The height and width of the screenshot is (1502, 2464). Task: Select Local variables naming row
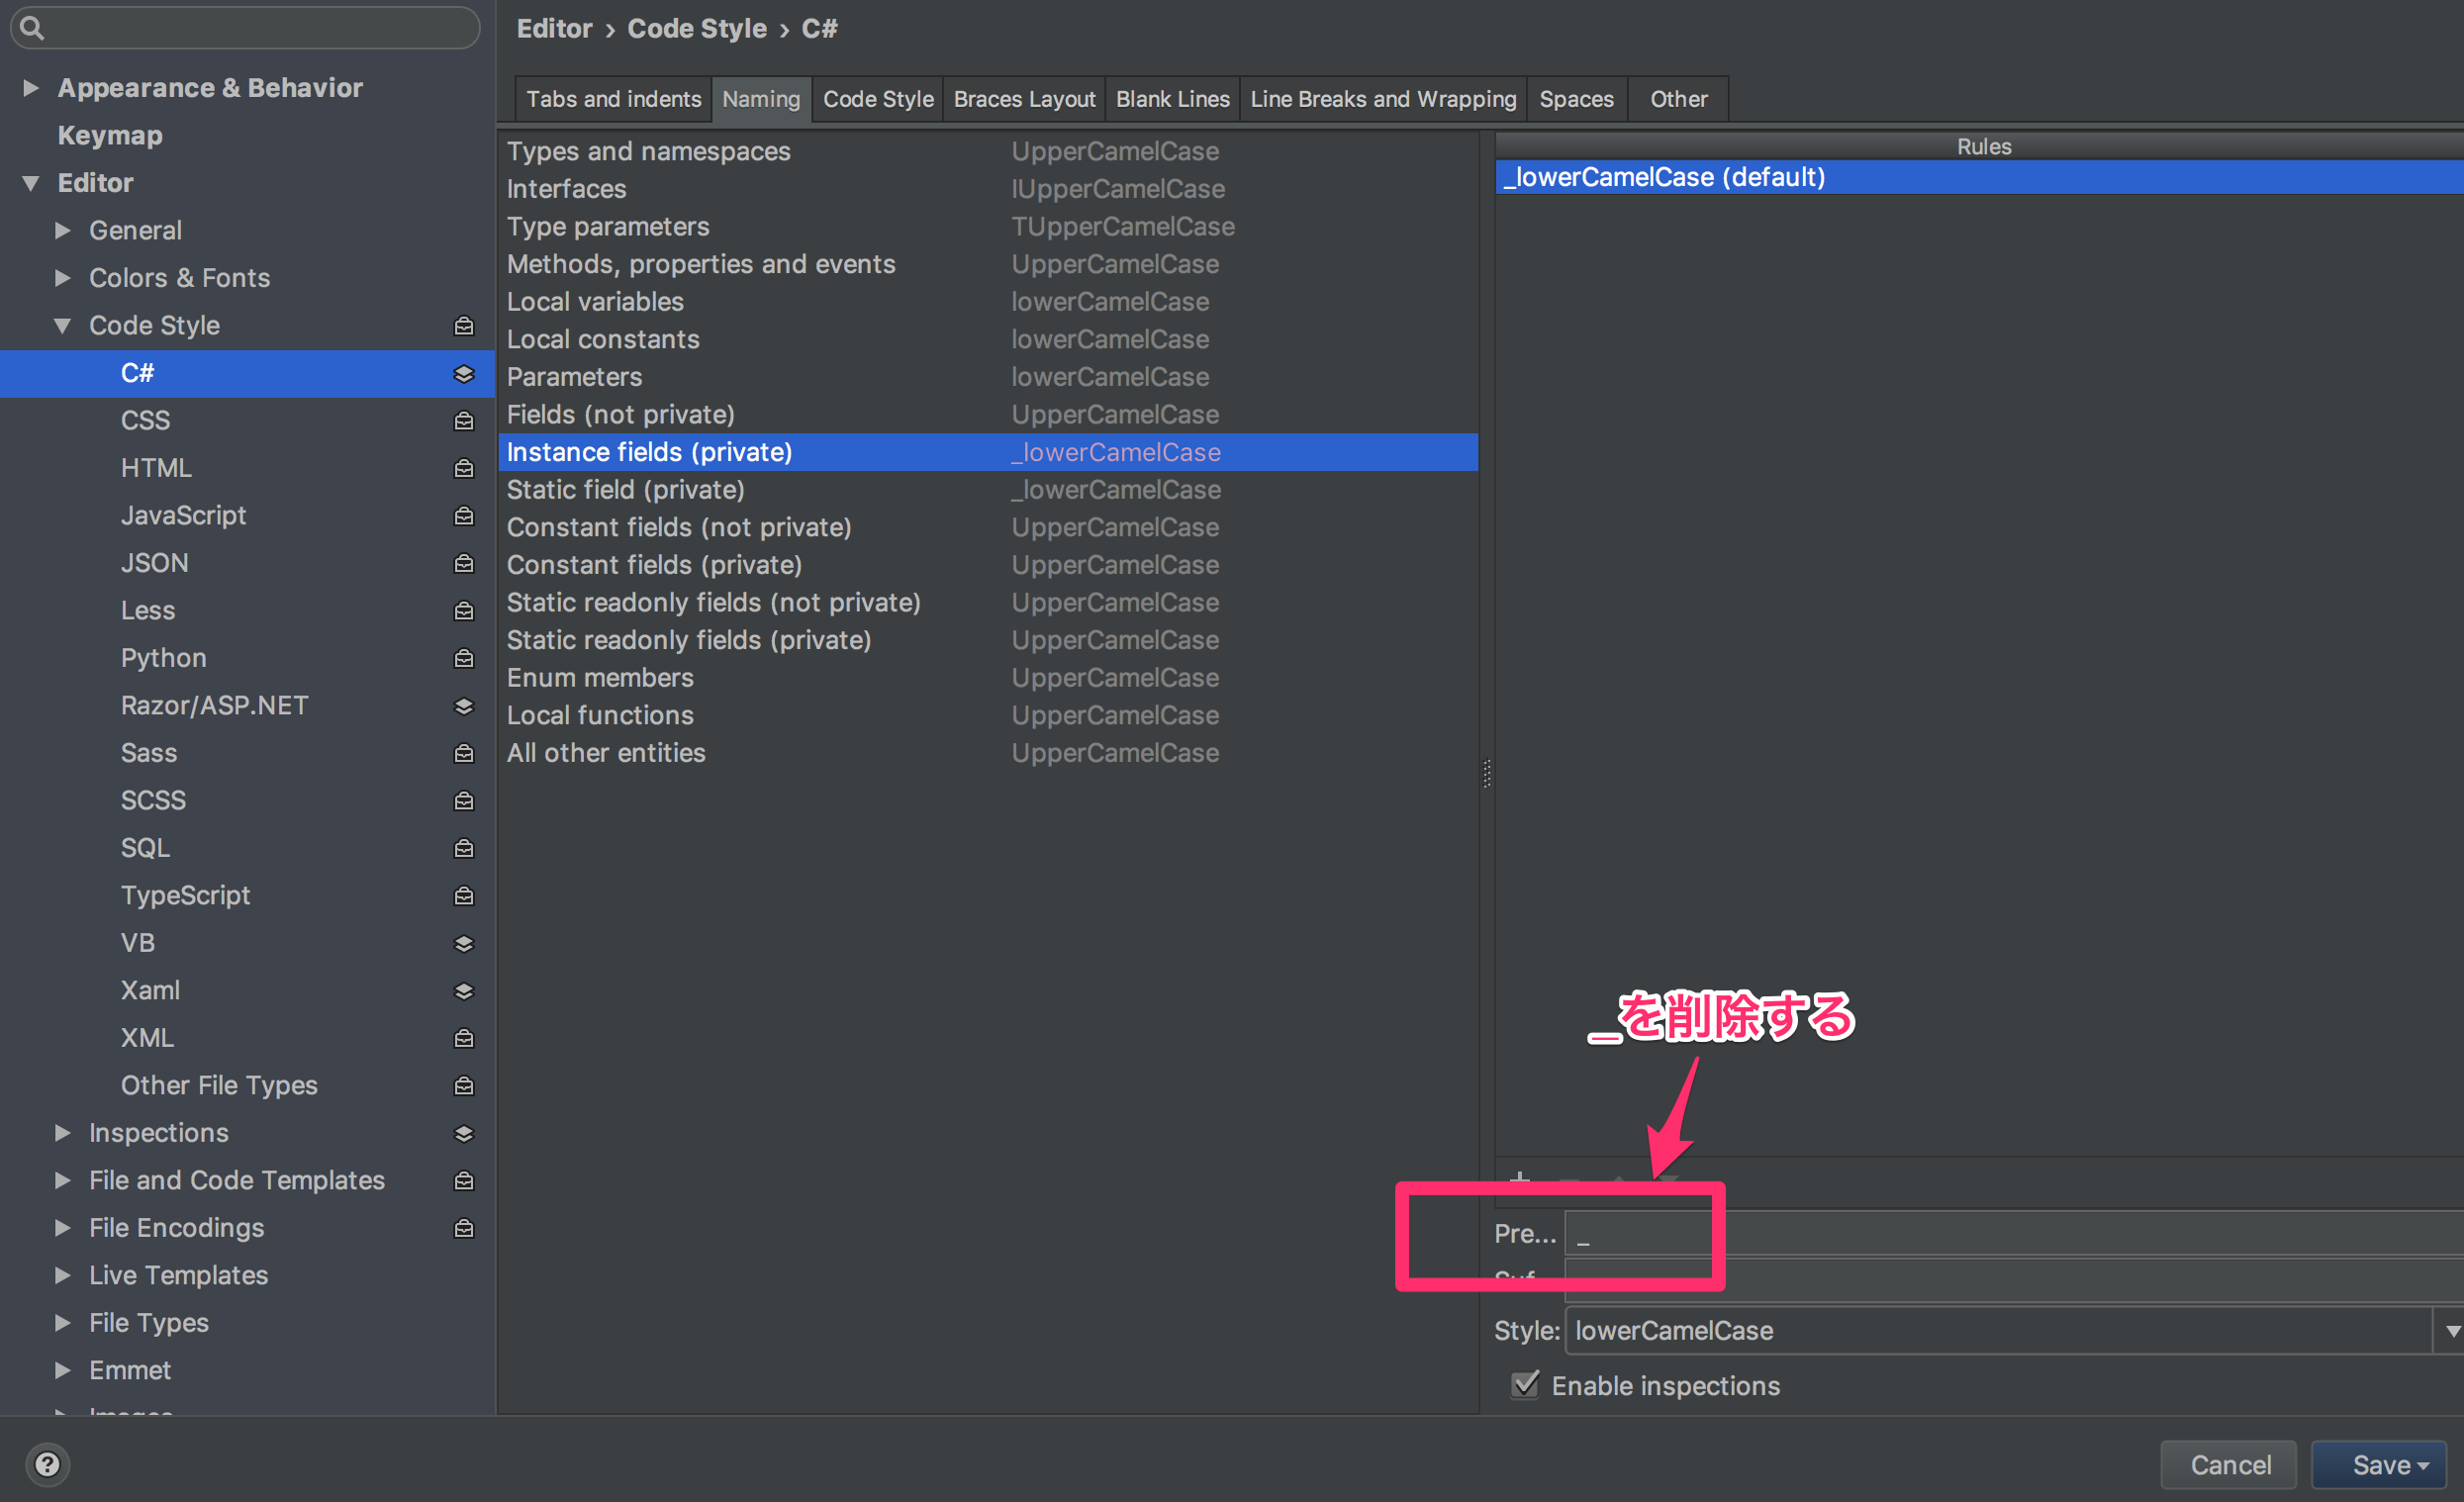click(x=988, y=302)
